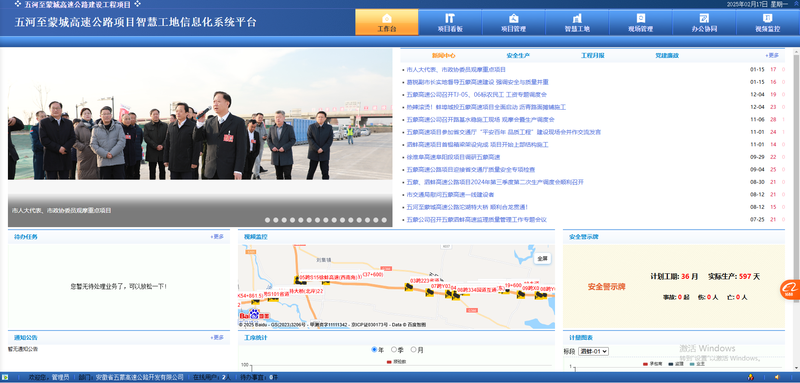Select the 年 radio button
Viewport: 800px width, 383px height.
coord(374,350)
